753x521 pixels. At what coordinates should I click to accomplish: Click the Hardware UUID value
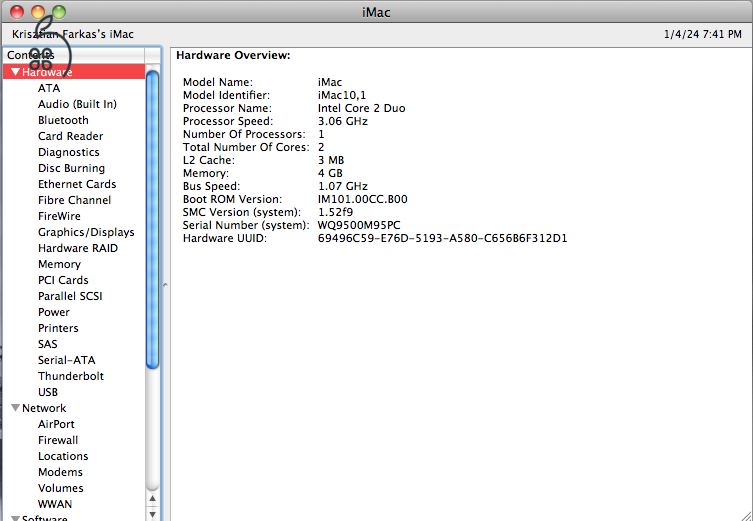pos(442,238)
